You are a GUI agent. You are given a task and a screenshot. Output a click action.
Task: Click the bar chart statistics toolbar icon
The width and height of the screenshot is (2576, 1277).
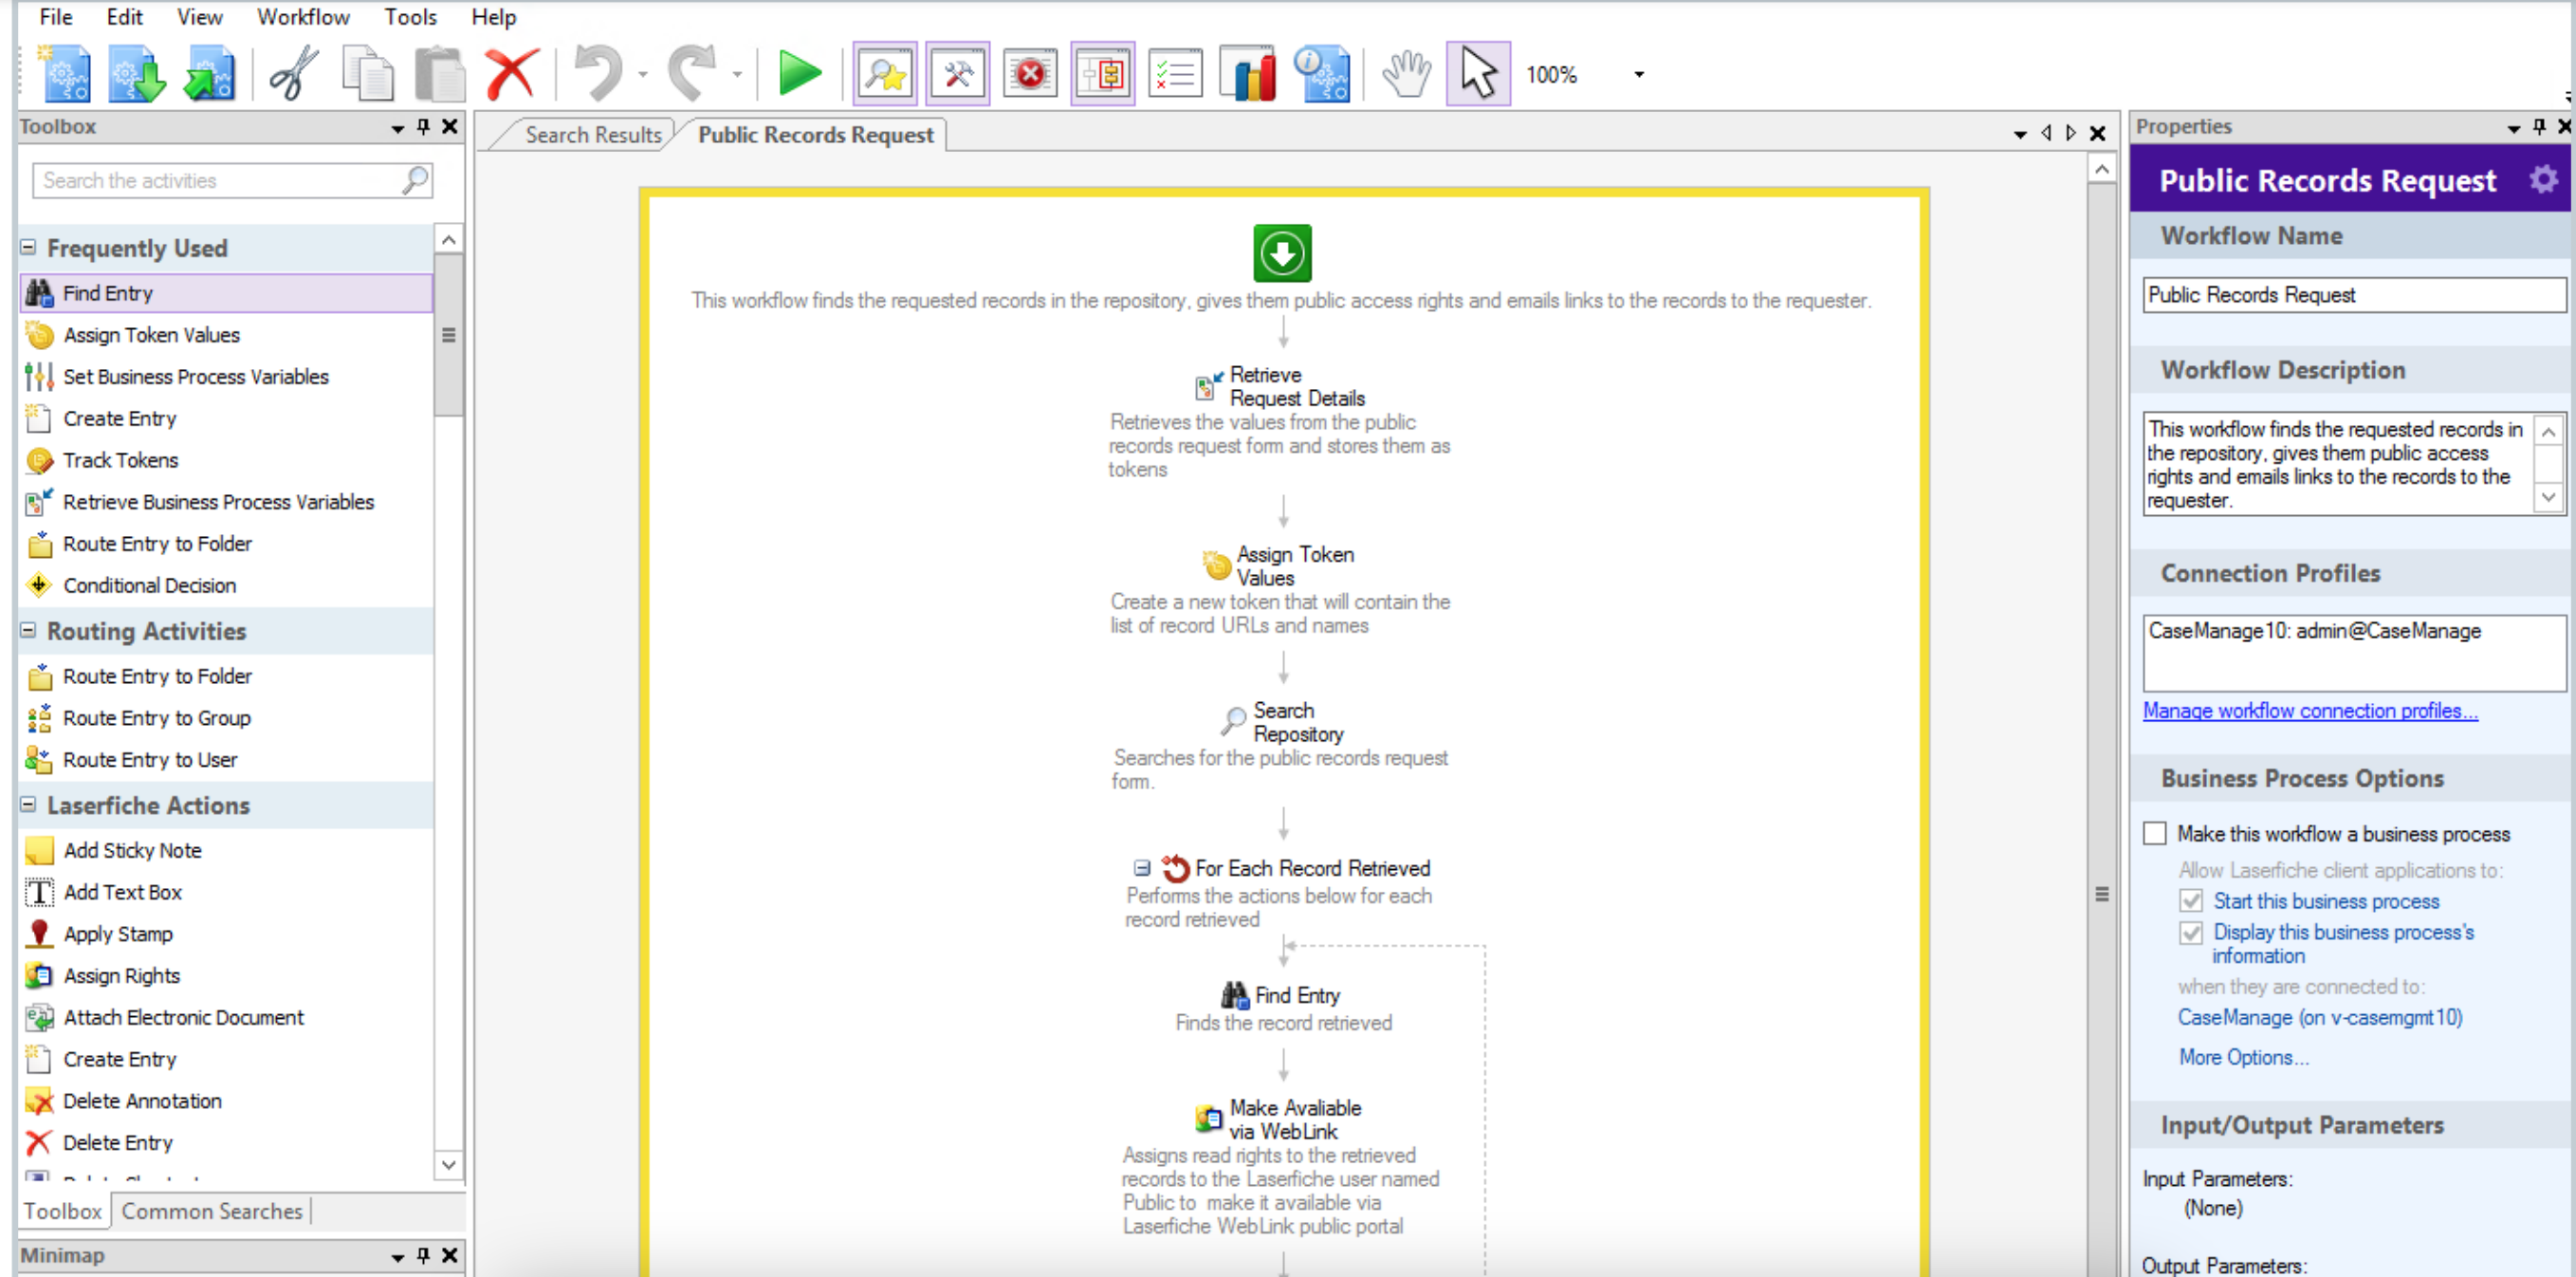coord(1247,74)
